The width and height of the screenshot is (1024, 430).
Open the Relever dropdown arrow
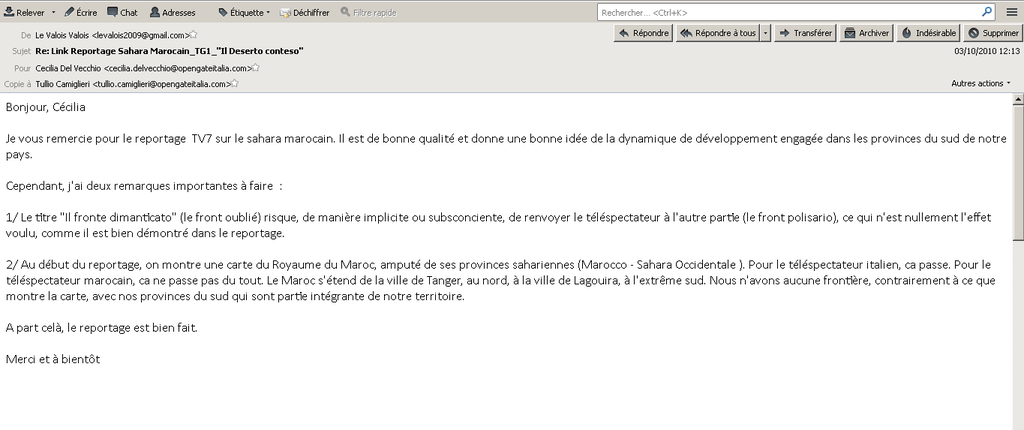click(x=54, y=12)
